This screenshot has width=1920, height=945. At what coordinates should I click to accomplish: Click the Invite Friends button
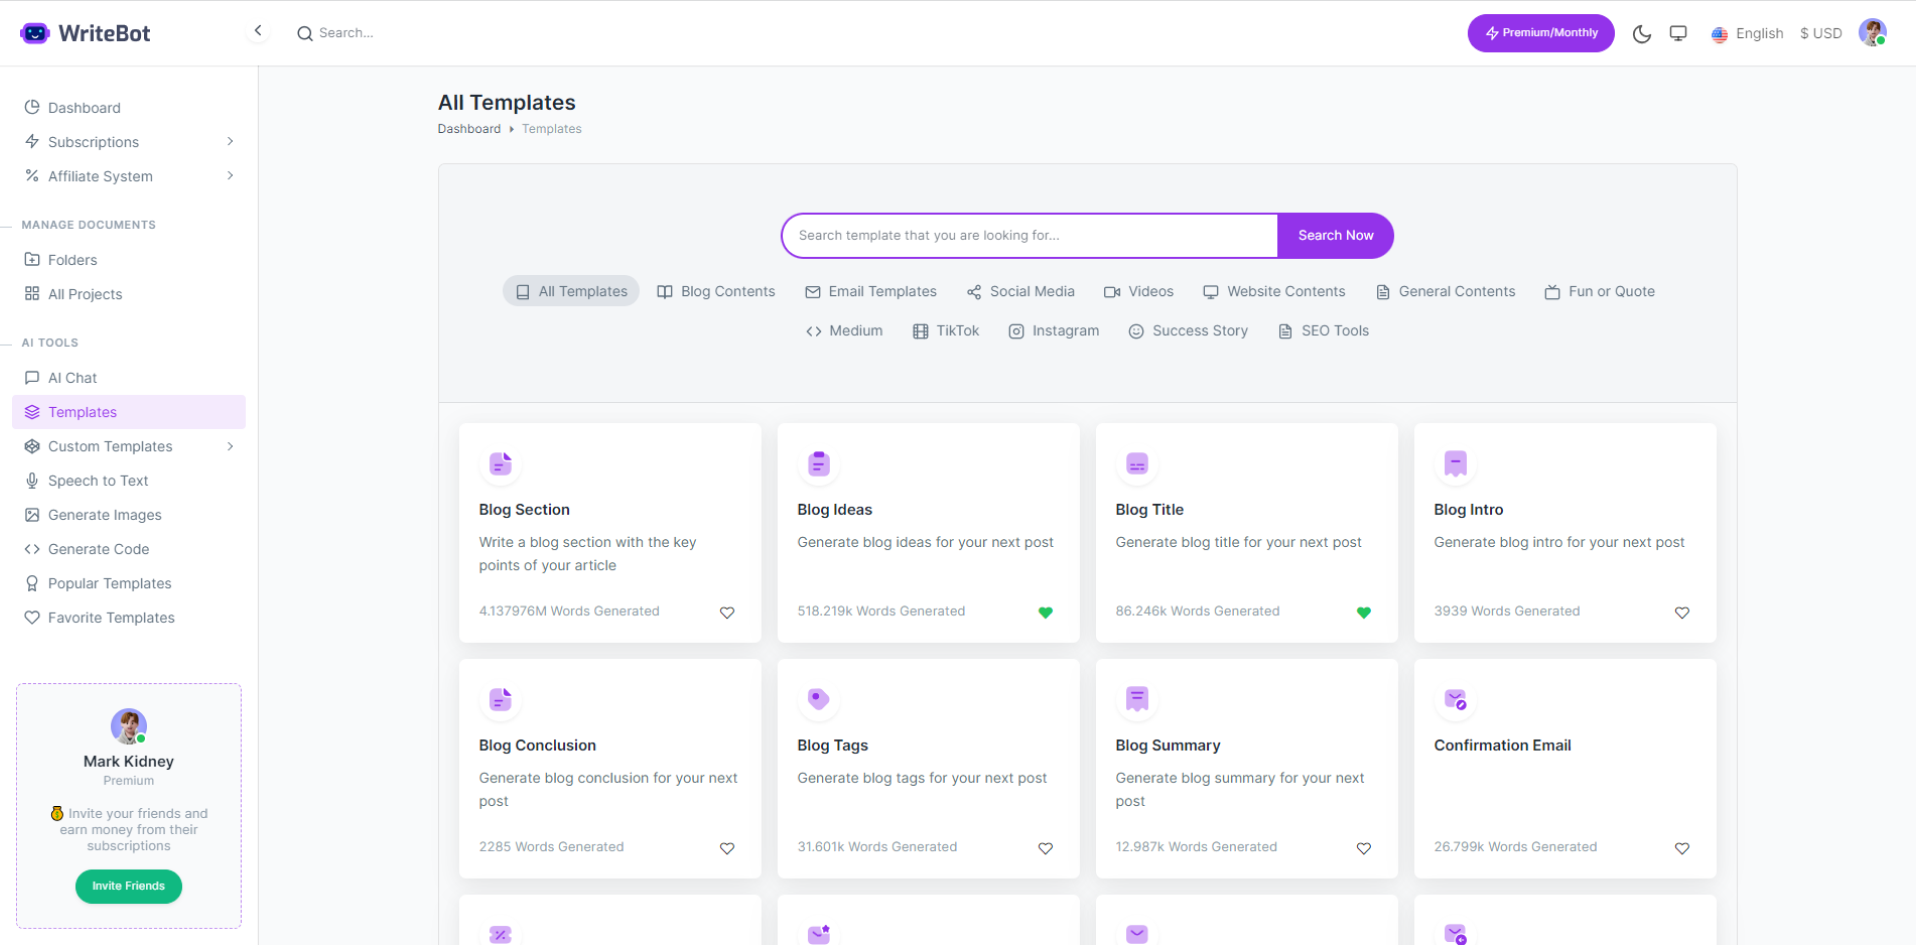128,886
